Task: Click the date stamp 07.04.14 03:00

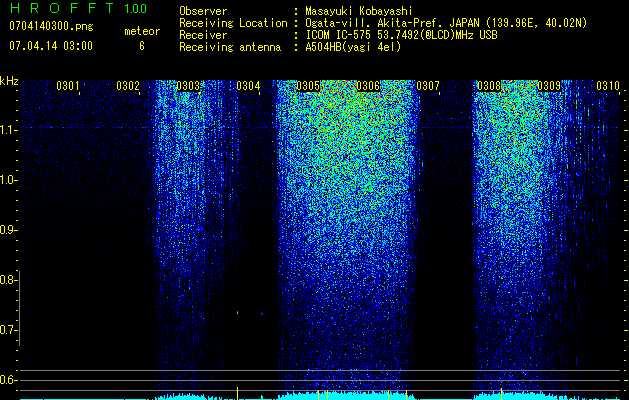Action: click(51, 45)
